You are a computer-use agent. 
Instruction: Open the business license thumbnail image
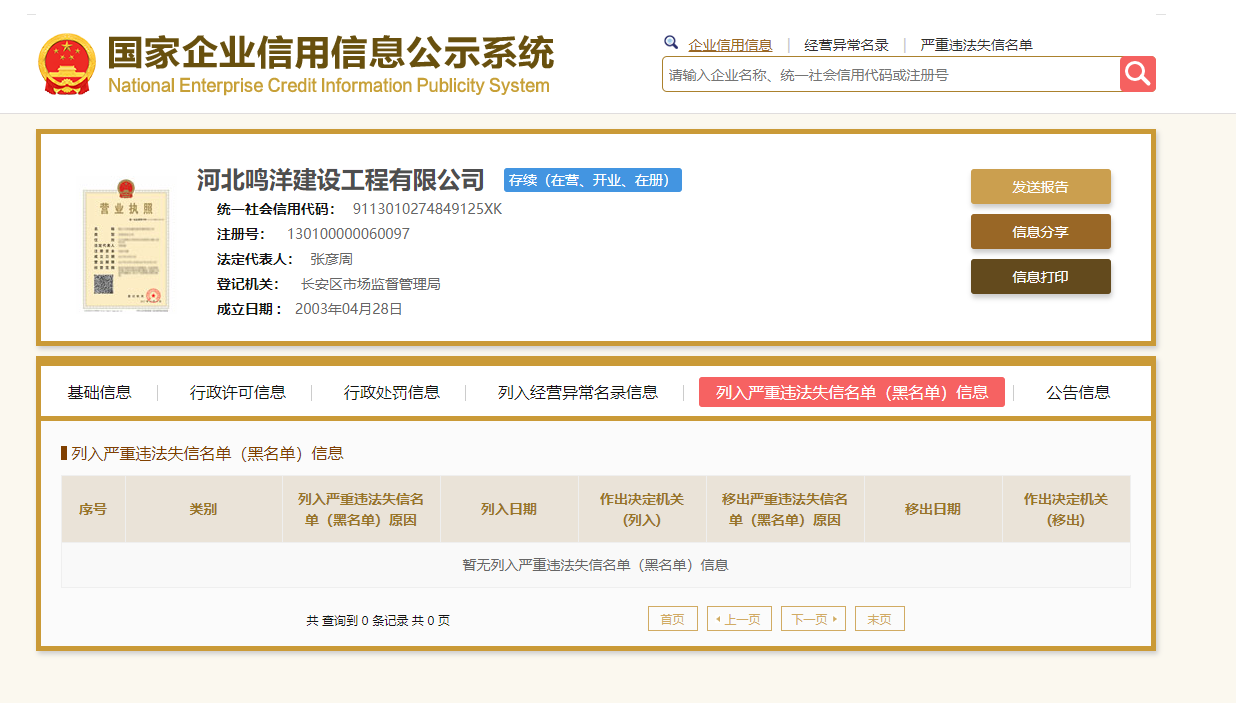tap(125, 246)
